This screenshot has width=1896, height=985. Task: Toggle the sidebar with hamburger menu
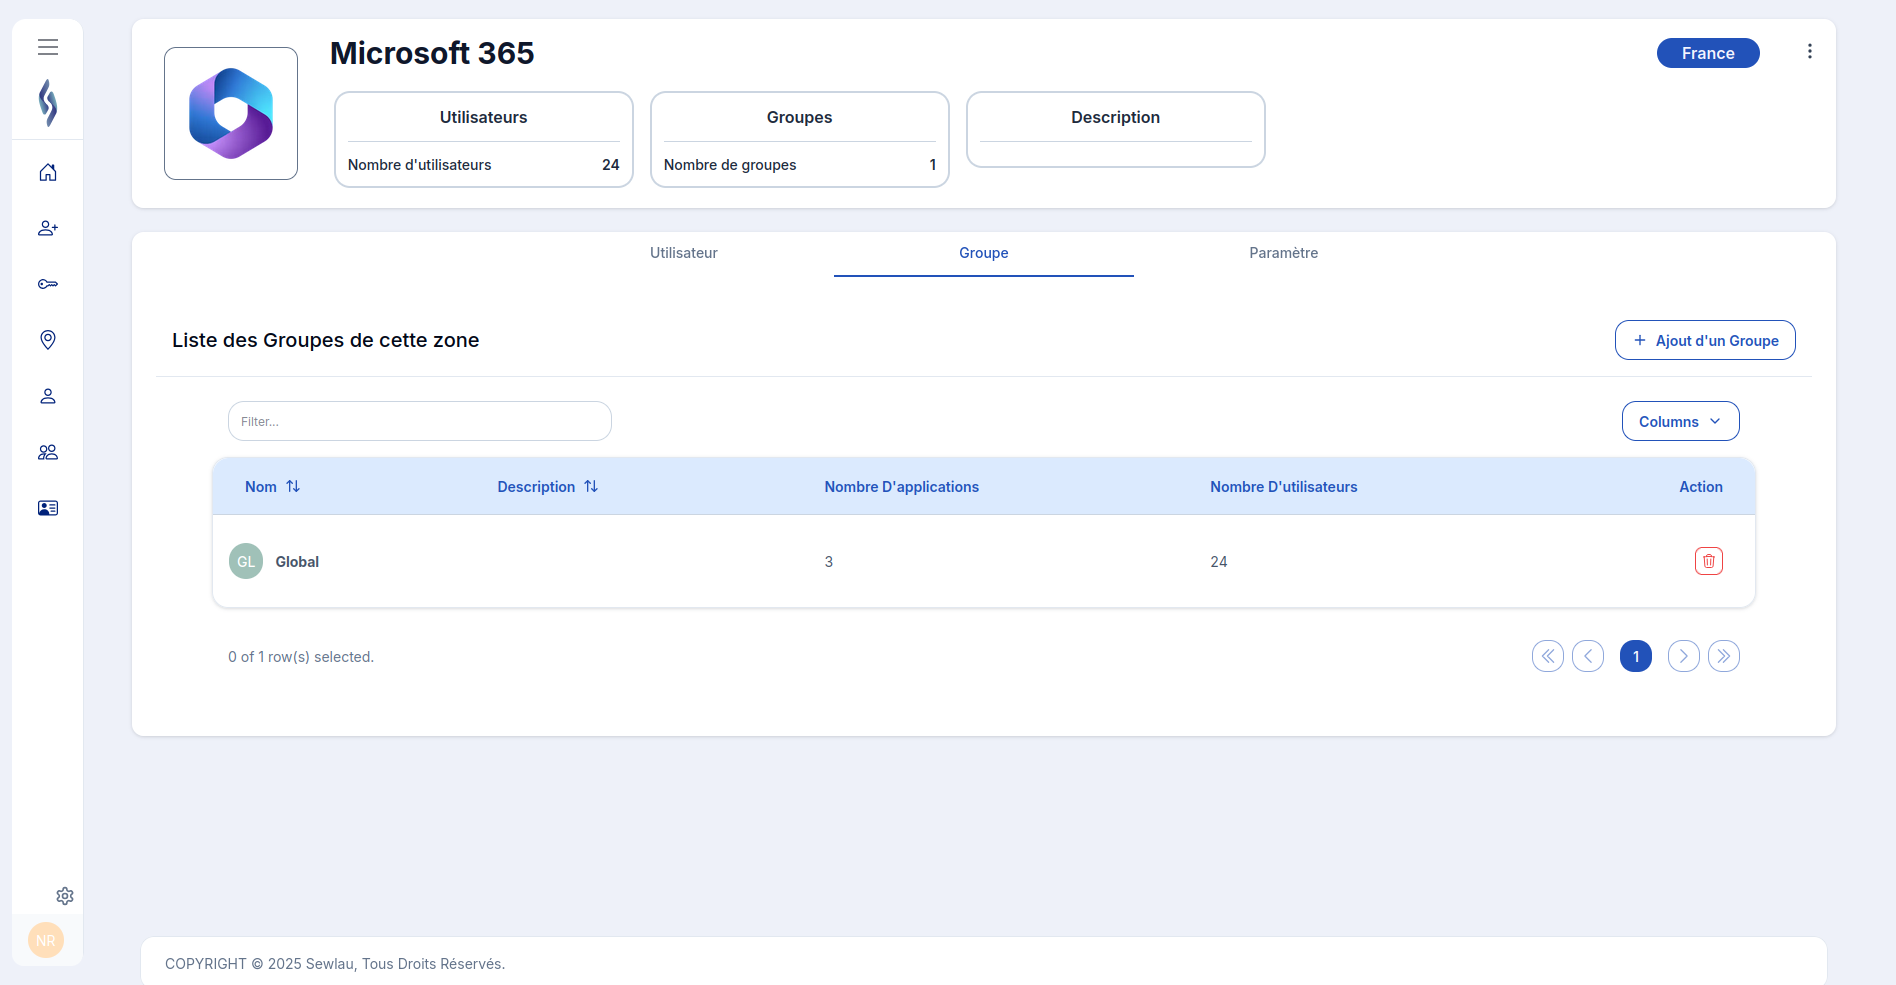[47, 47]
